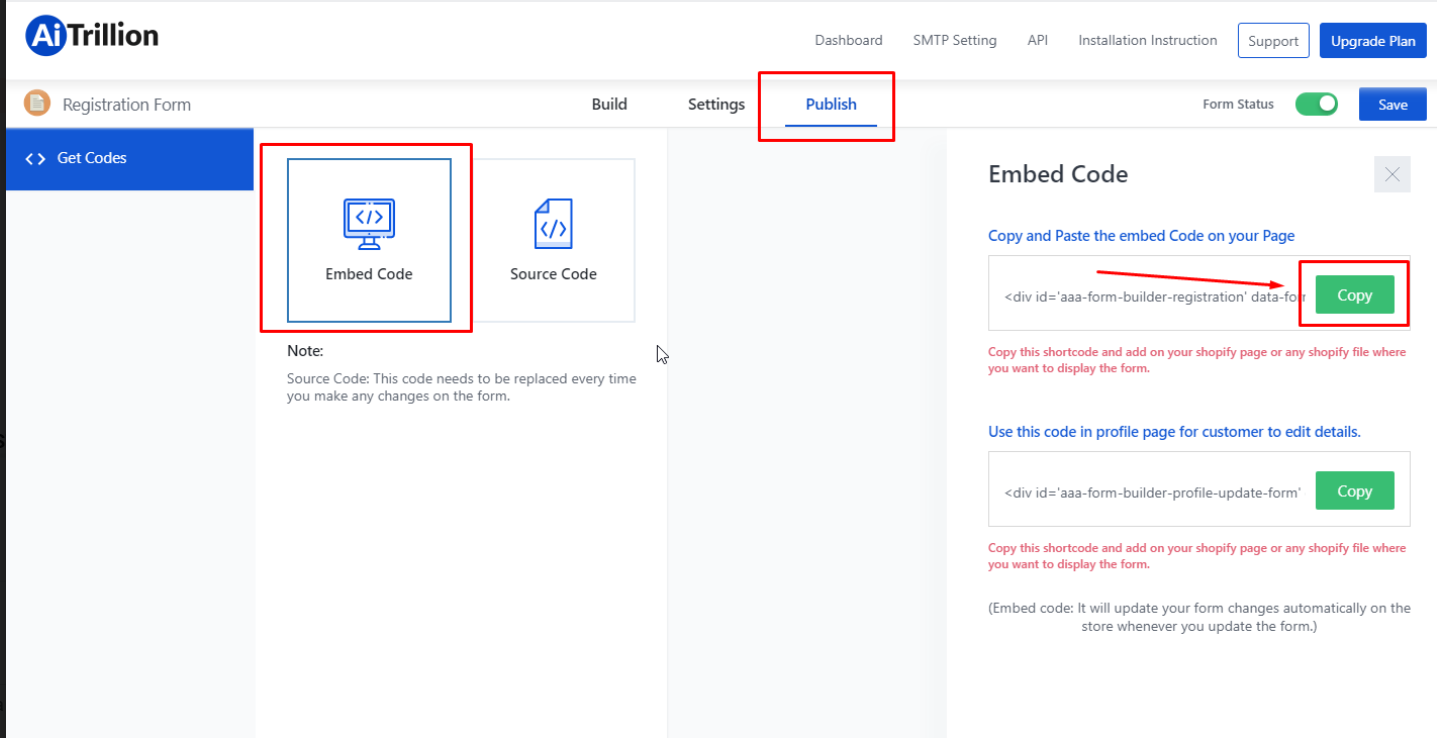Click 'Copy and Paste the embed Code' text
1437x738 pixels.
(x=1141, y=236)
